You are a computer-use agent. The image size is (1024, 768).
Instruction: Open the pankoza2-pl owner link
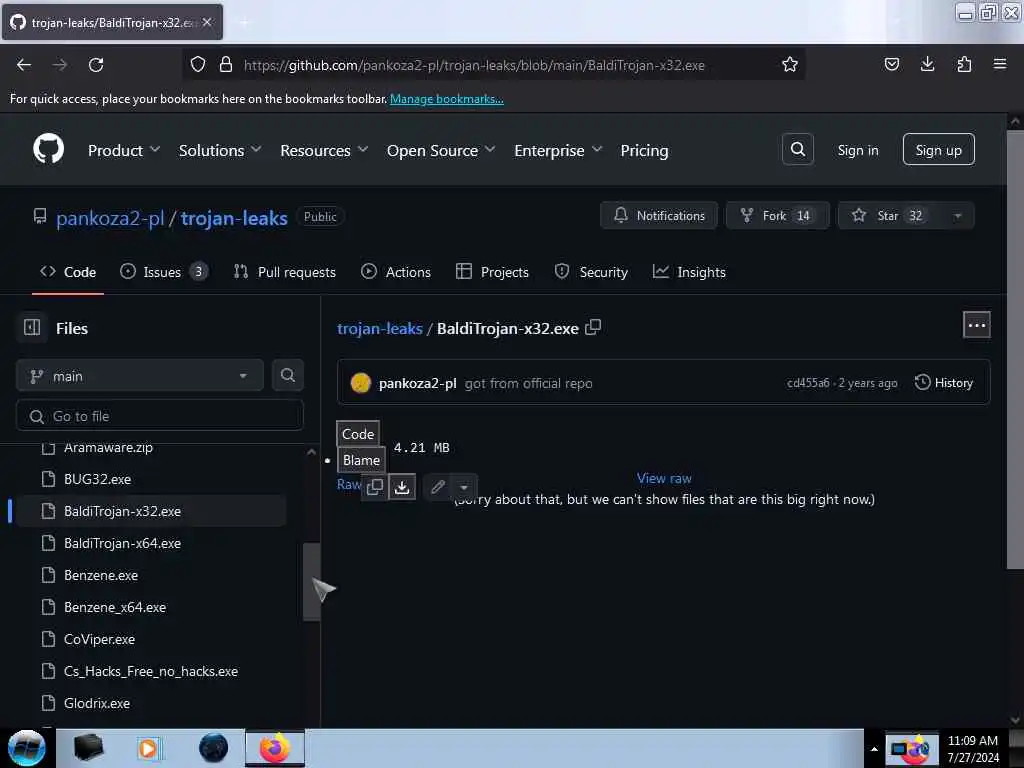(x=110, y=218)
